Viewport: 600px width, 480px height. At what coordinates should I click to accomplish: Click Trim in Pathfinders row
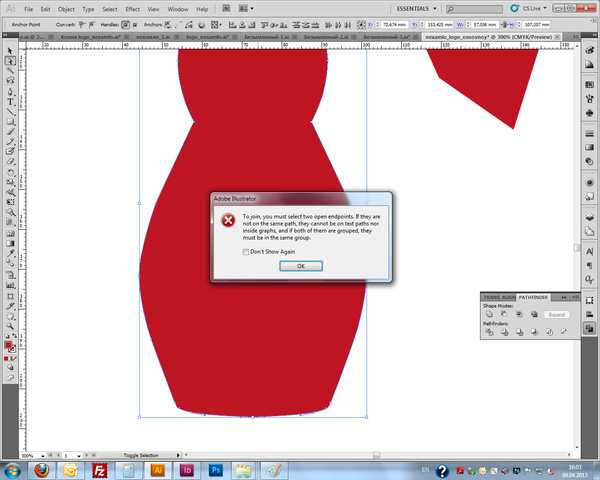(x=504, y=332)
